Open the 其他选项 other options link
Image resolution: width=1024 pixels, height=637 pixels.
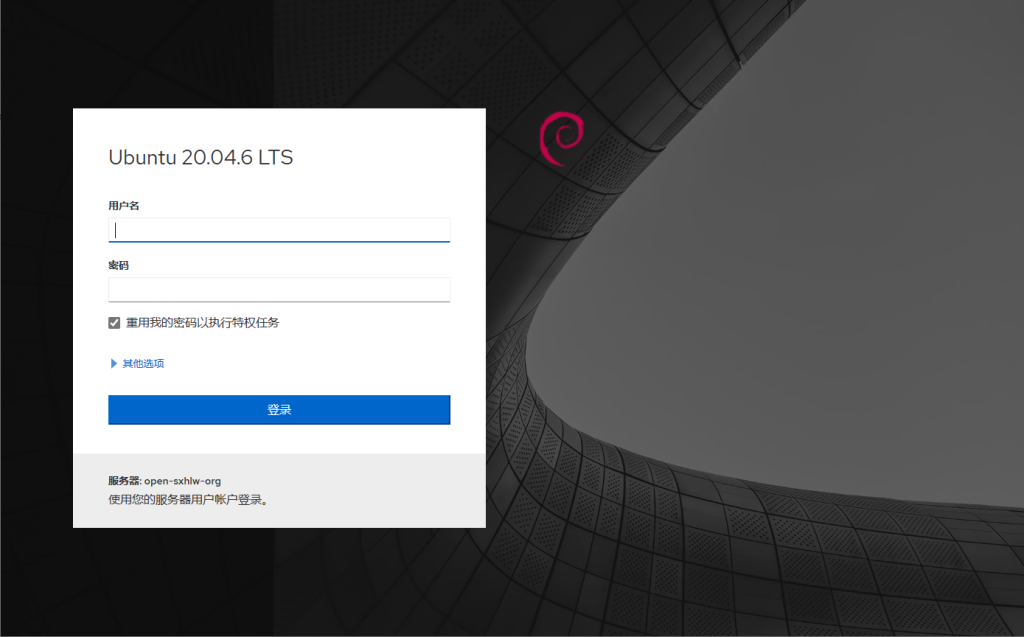pyautogui.click(x=143, y=364)
